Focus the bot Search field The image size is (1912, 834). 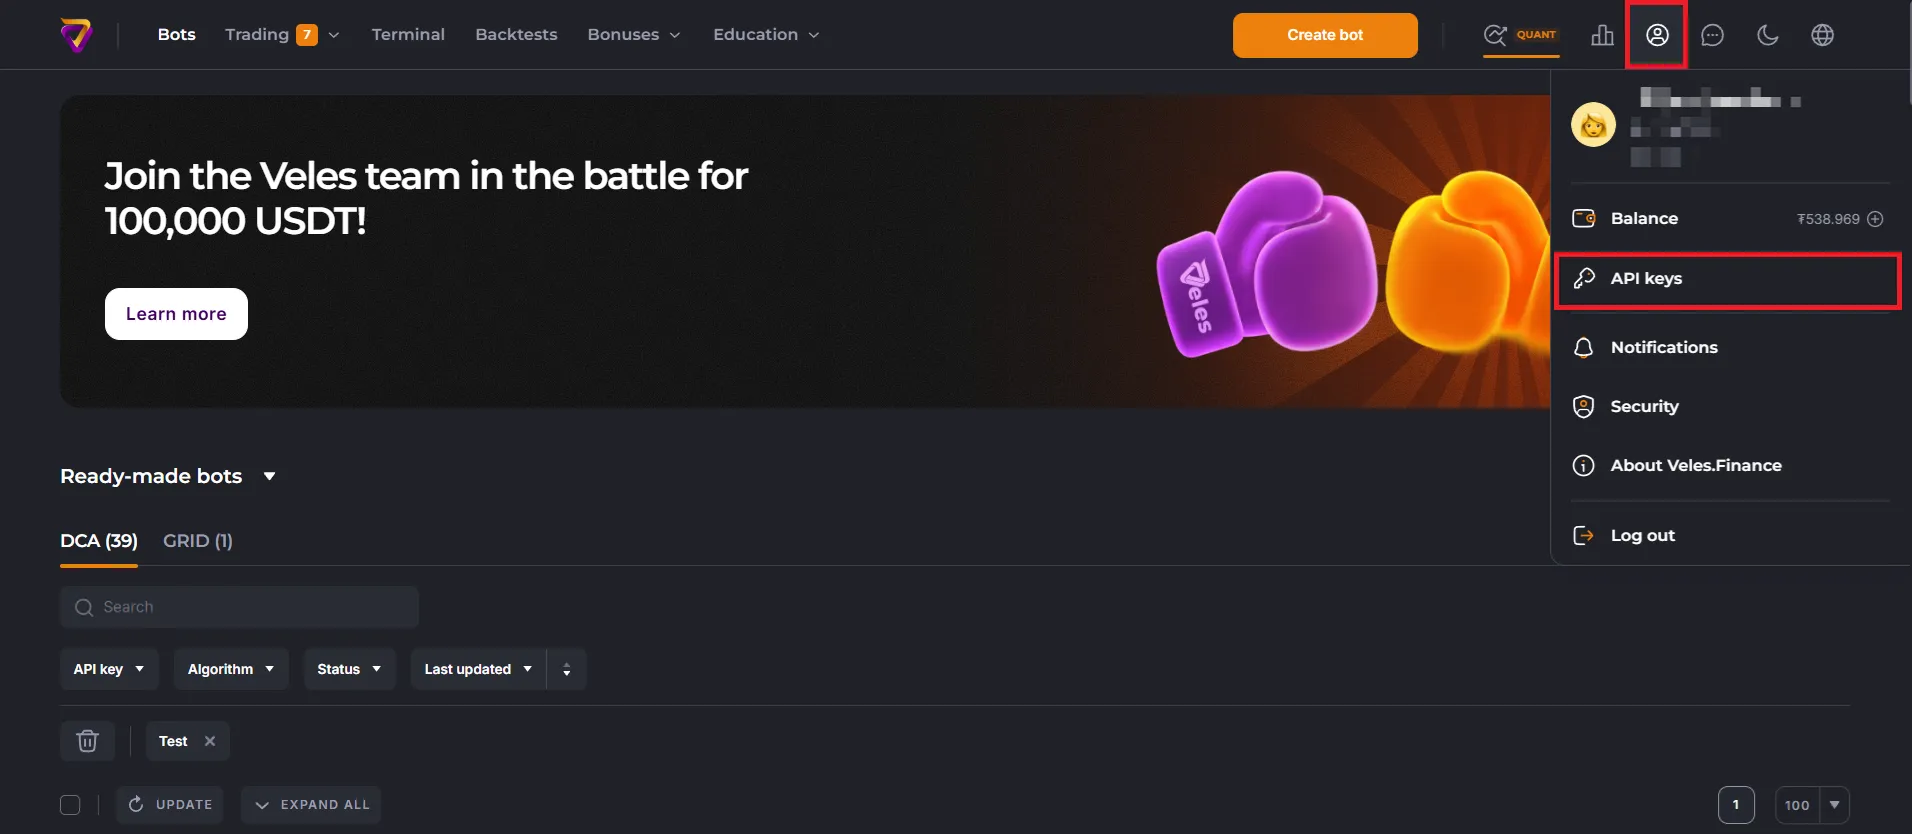coord(239,607)
